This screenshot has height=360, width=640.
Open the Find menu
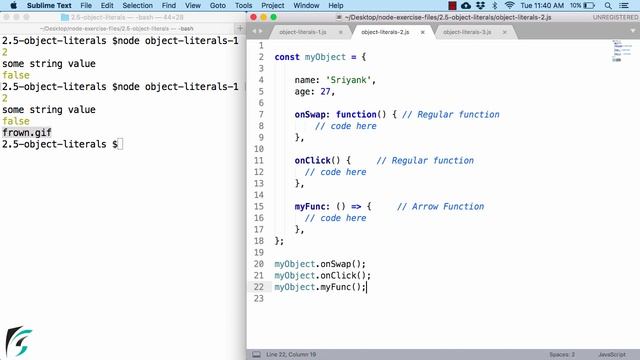click(169, 5)
